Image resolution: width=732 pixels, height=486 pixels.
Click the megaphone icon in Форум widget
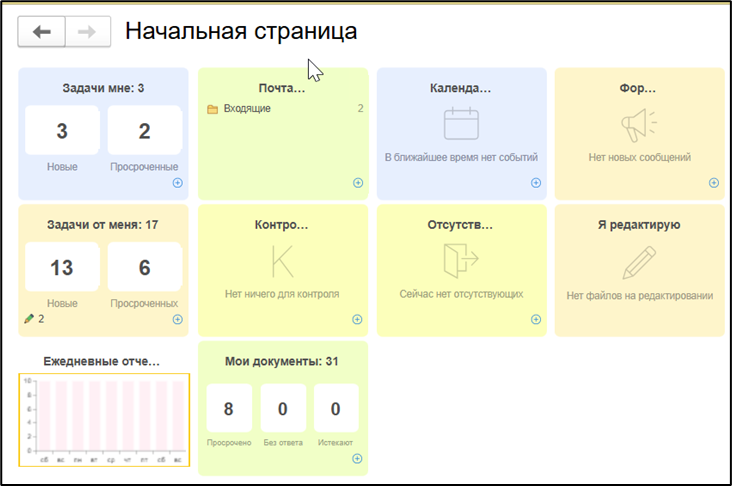tap(639, 125)
